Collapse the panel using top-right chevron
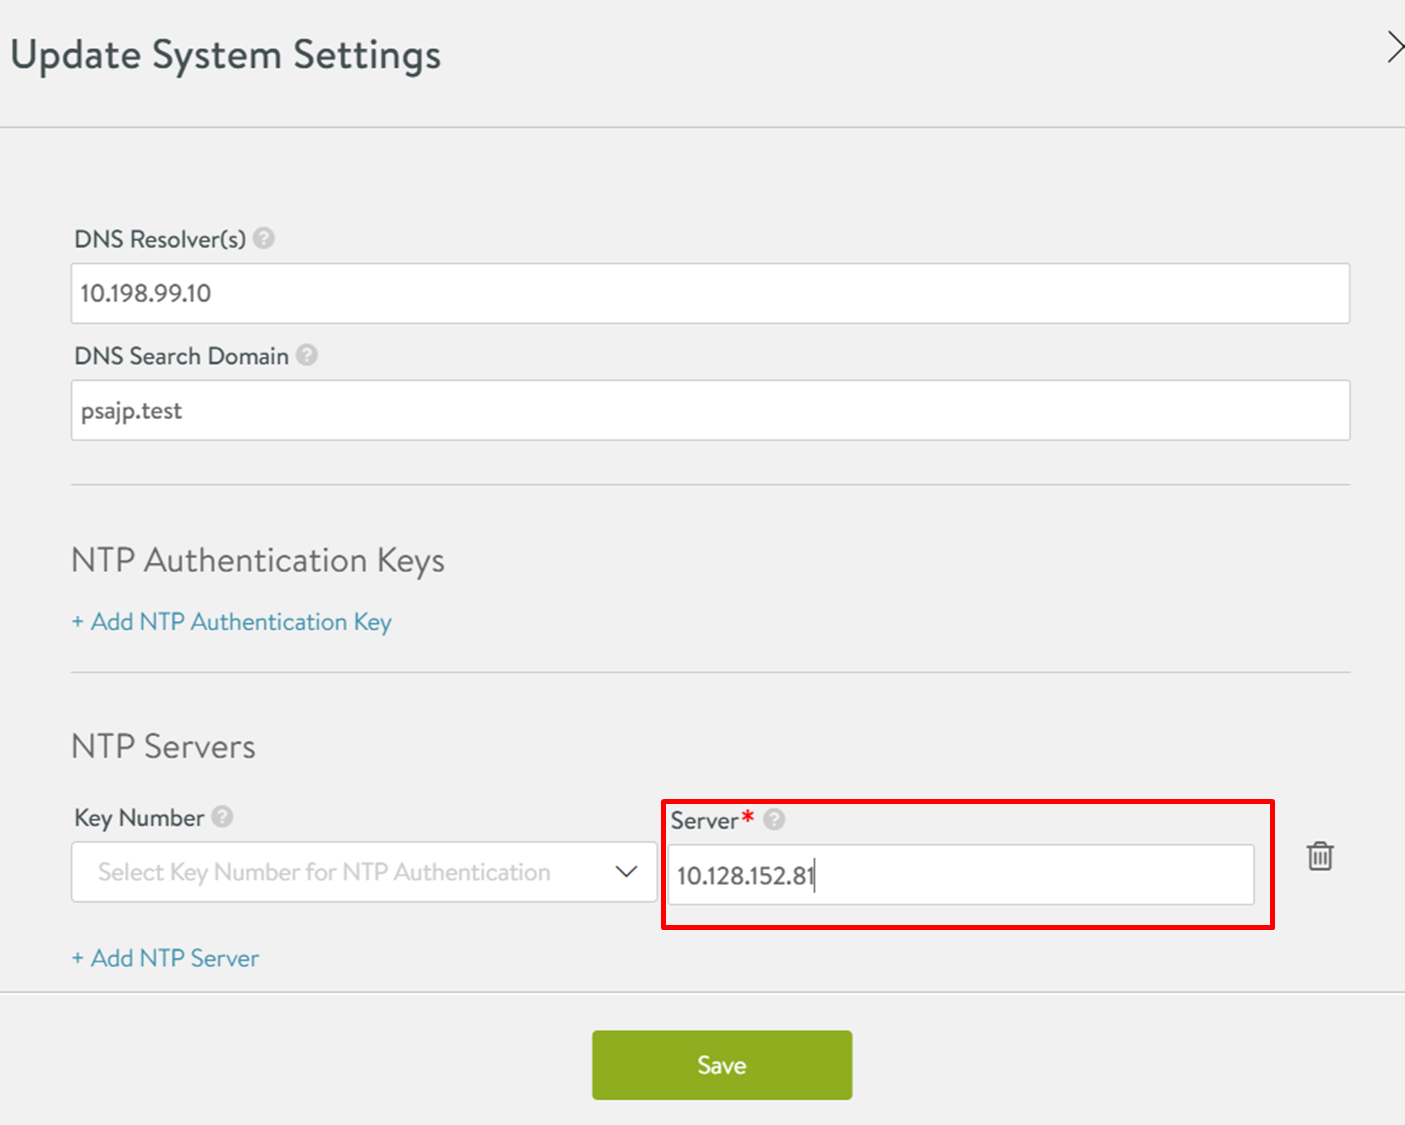The image size is (1405, 1125). click(x=1394, y=47)
